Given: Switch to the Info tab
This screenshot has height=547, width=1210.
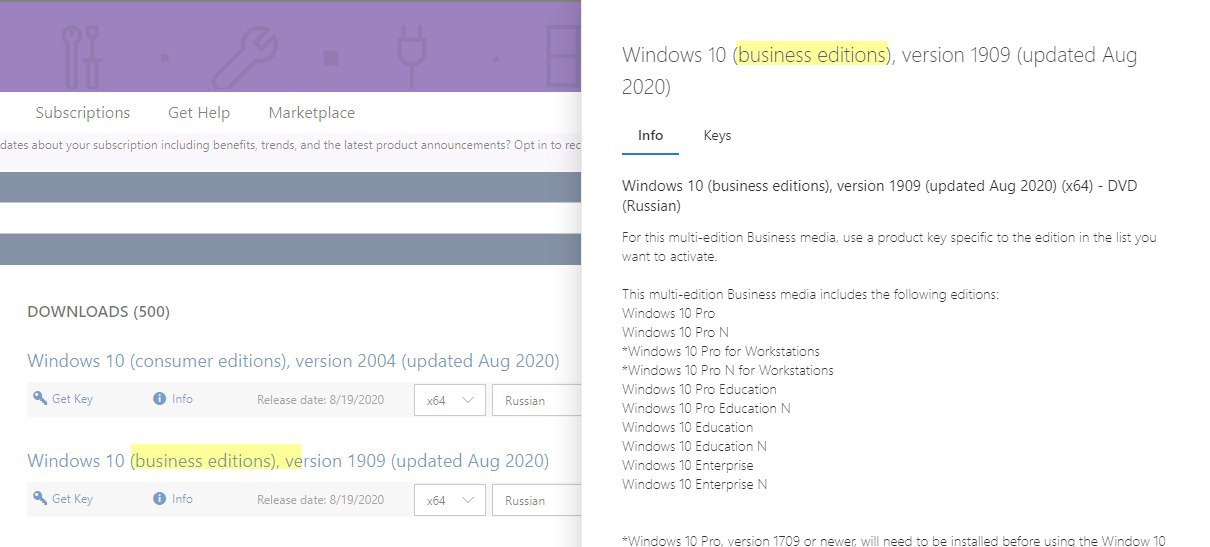Looking at the screenshot, I should pos(650,135).
